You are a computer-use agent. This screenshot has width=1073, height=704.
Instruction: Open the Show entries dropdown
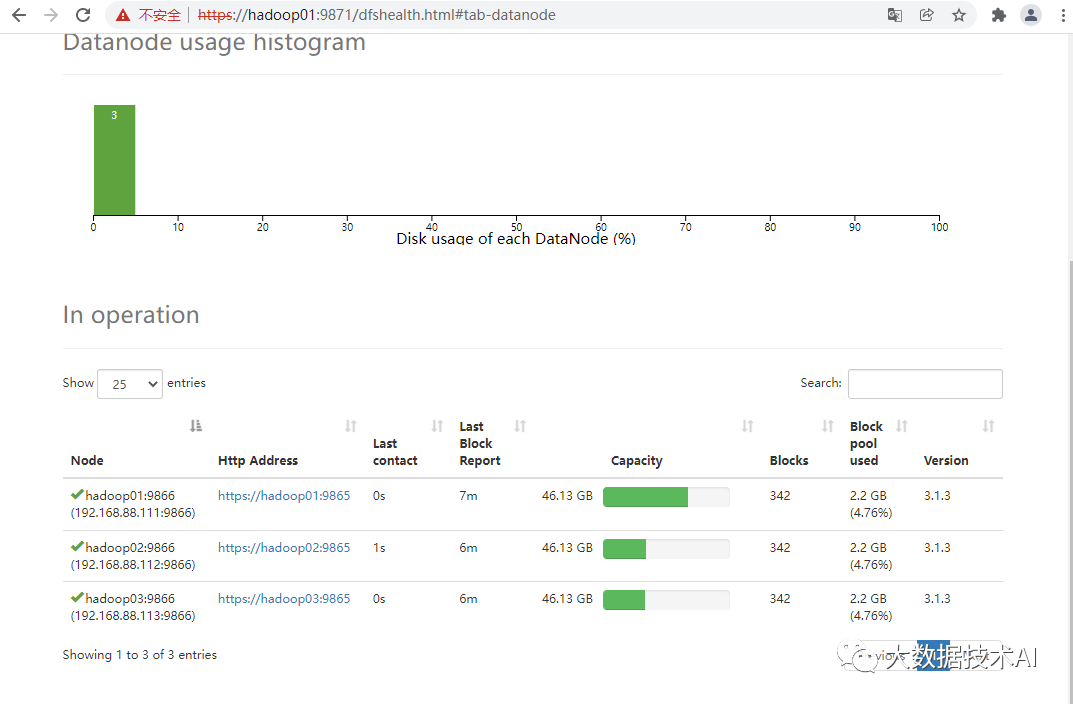click(x=130, y=384)
